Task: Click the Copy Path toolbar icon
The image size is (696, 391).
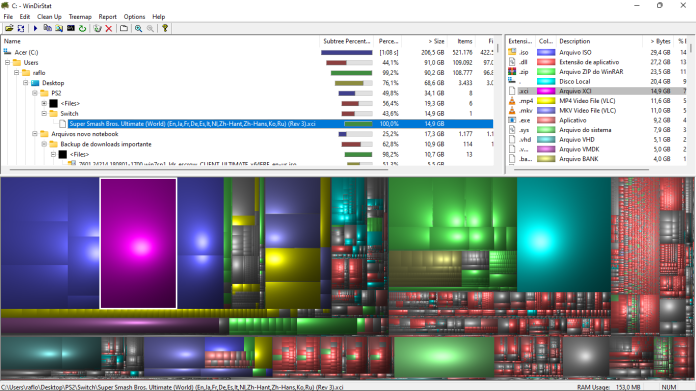Action: pos(47,28)
